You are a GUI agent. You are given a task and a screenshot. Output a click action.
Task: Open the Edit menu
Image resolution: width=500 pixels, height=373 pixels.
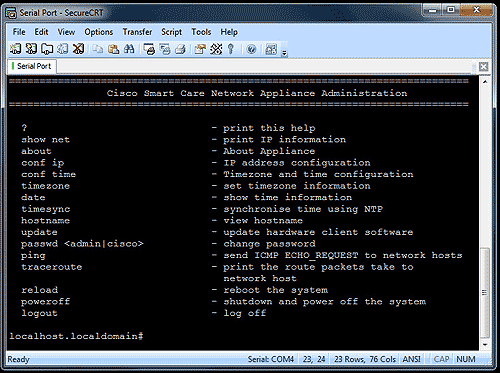pyautogui.click(x=41, y=32)
